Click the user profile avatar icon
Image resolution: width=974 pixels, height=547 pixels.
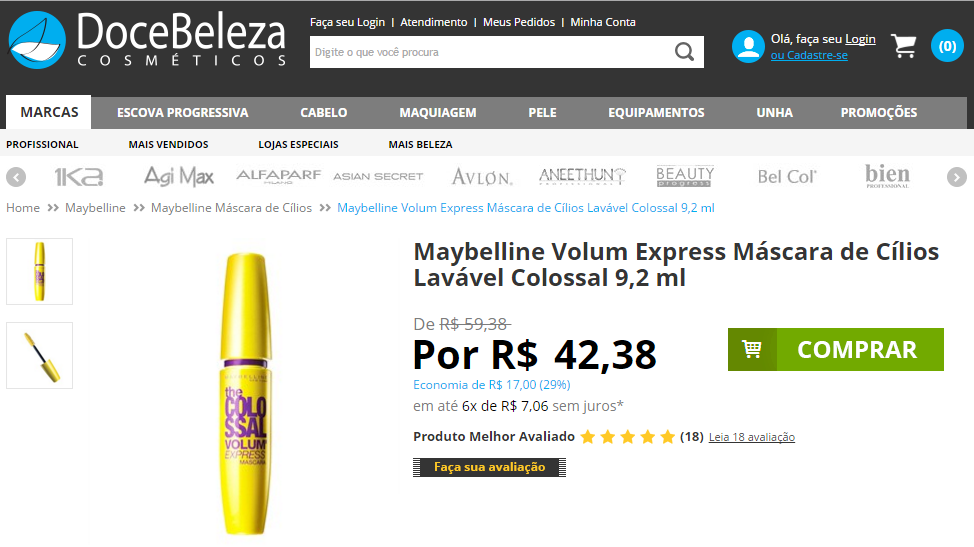(748, 46)
